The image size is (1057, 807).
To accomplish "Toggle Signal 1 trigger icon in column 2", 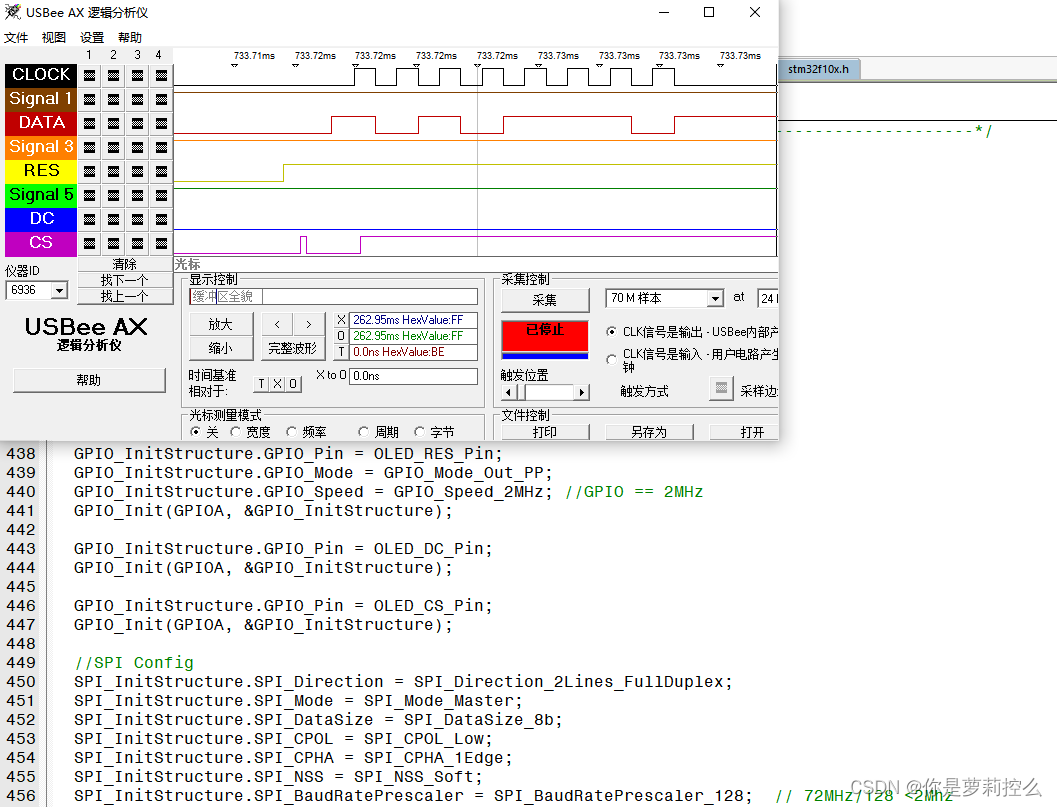I will coord(113,100).
